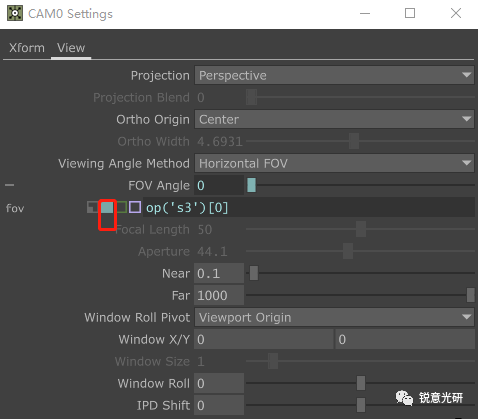Viewport: 478px width, 419px height.
Task: Open the Projection dropdown
Action: click(334, 75)
